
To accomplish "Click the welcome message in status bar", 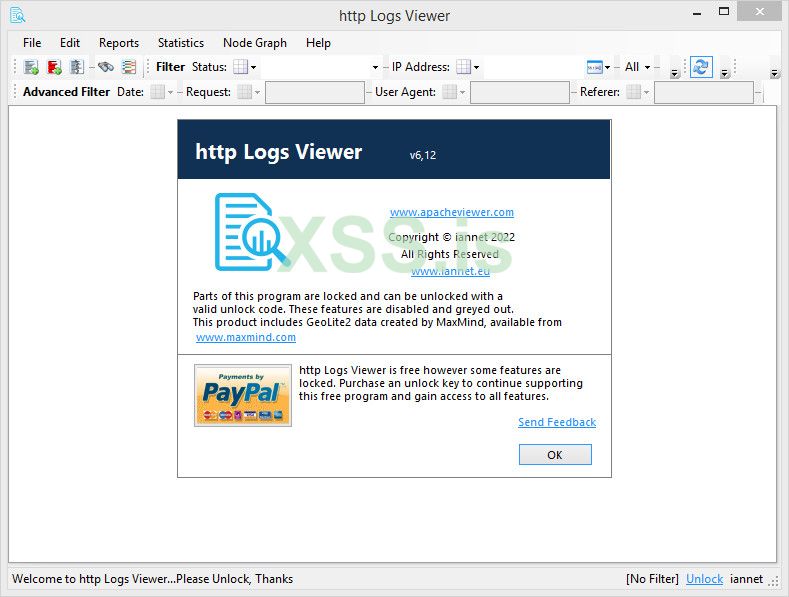I will 152,579.
